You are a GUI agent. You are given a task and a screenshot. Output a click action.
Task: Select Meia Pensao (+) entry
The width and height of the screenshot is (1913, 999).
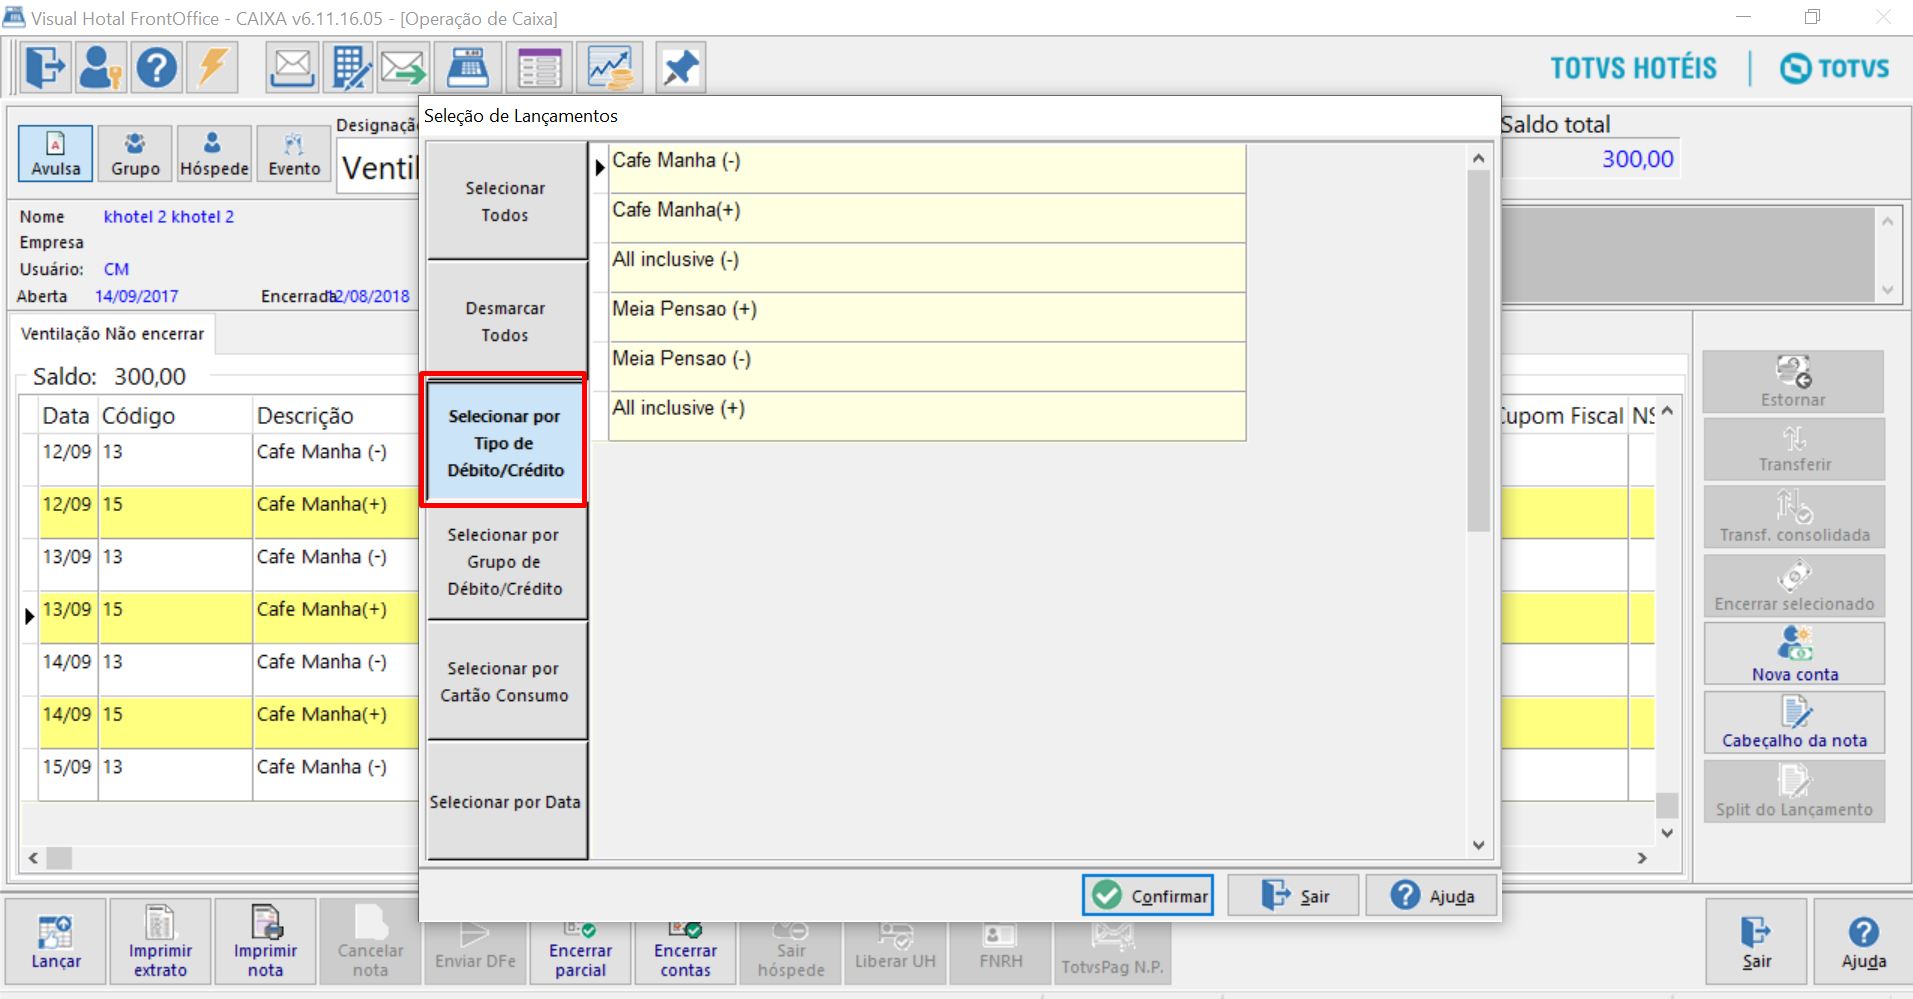pyautogui.click(x=927, y=317)
